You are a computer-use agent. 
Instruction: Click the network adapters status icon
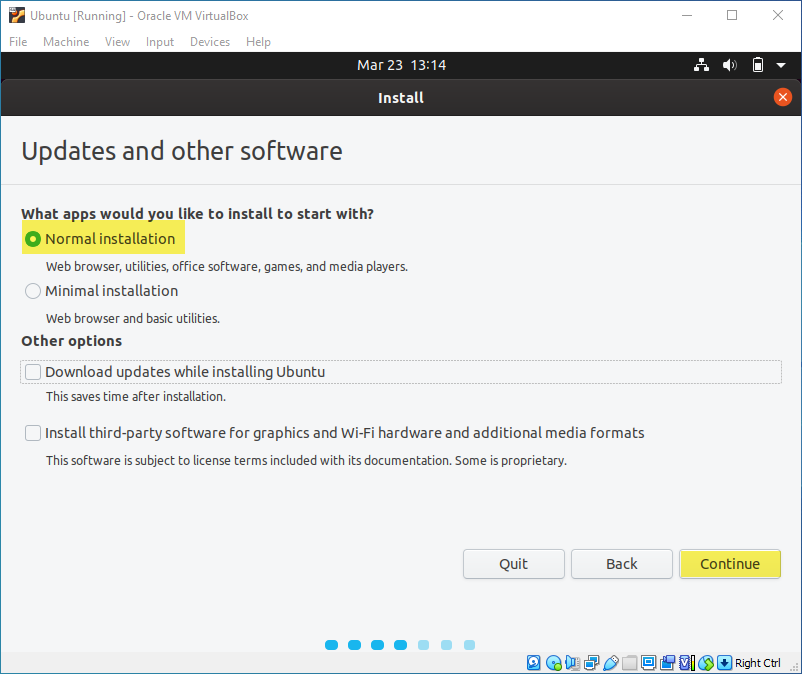(592, 663)
